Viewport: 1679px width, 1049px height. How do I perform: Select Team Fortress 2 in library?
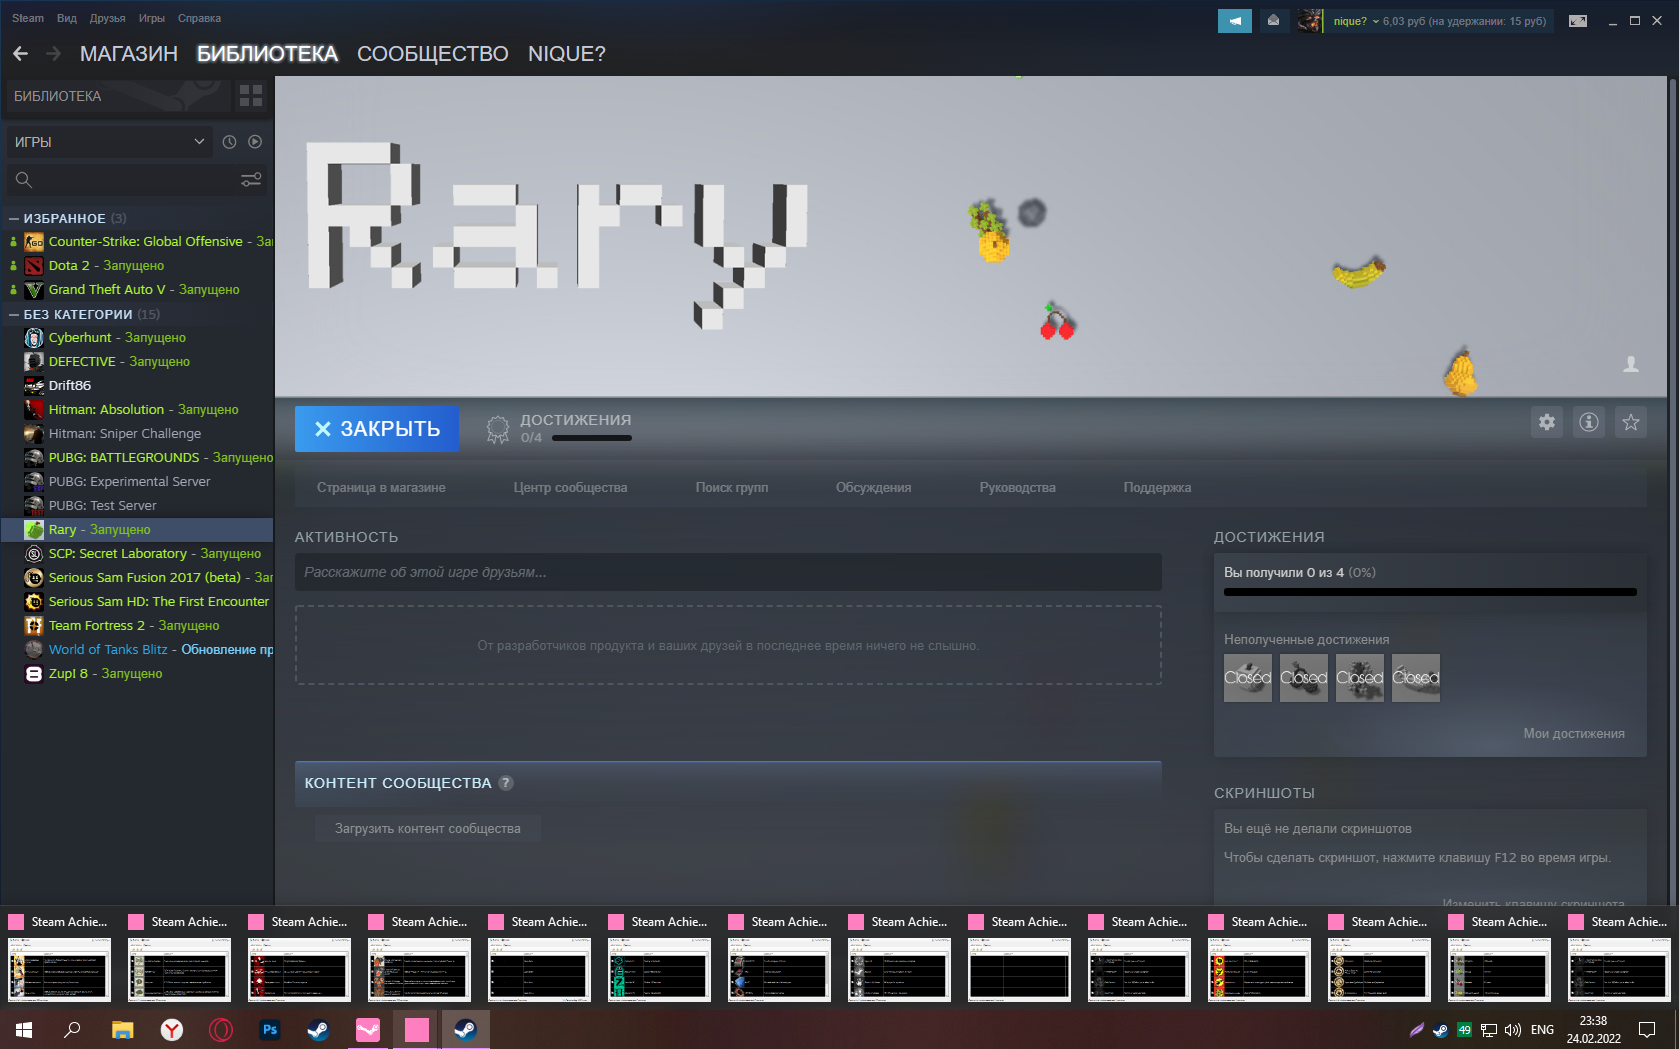137,626
